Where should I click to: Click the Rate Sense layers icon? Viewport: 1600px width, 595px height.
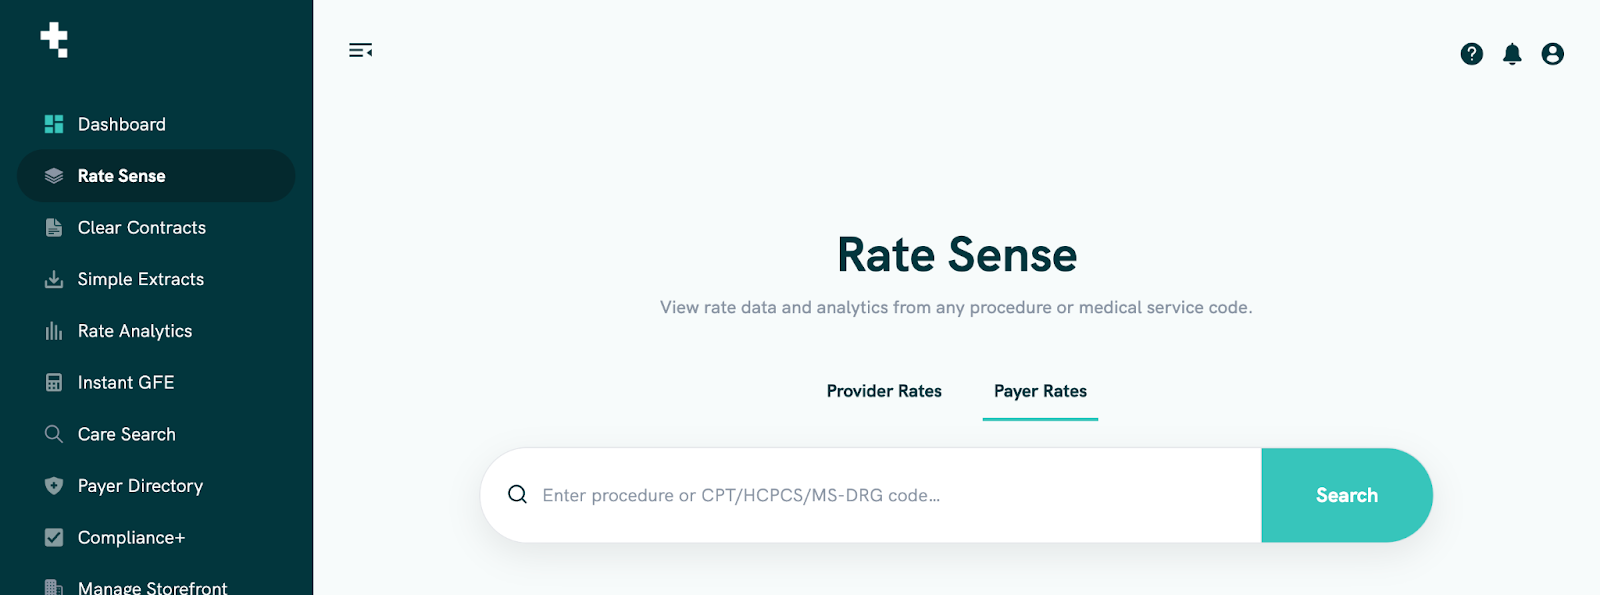tap(54, 176)
